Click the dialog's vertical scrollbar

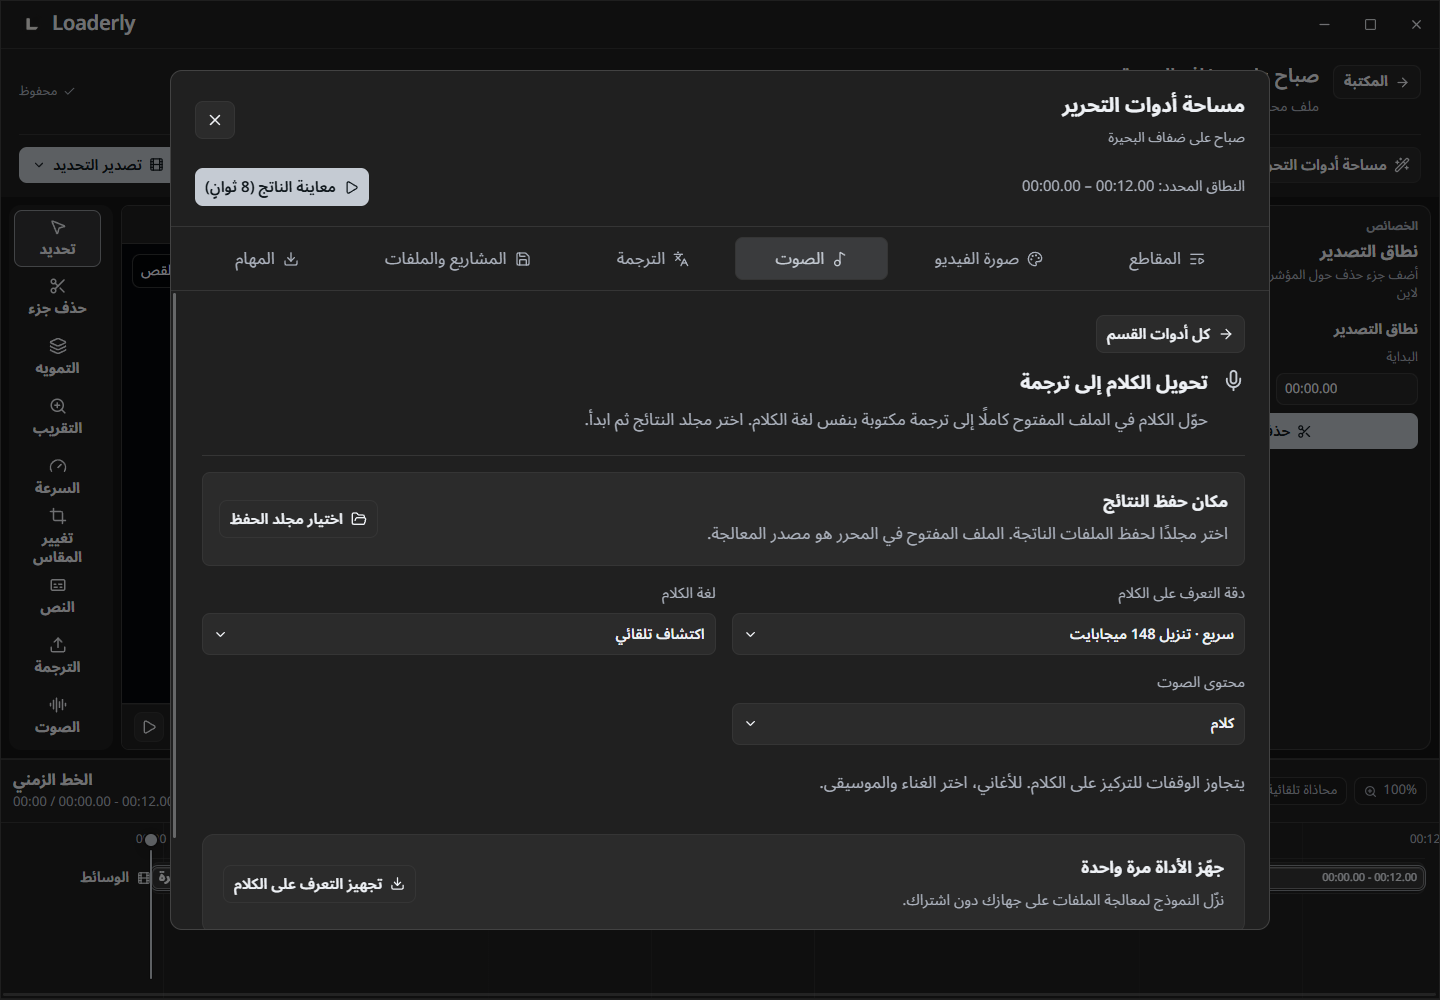(x=174, y=565)
